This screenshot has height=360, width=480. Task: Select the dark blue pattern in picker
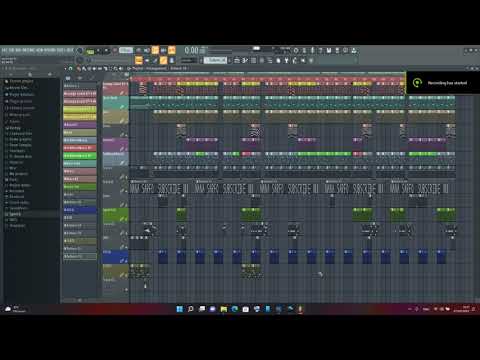pyautogui.click(x=80, y=210)
